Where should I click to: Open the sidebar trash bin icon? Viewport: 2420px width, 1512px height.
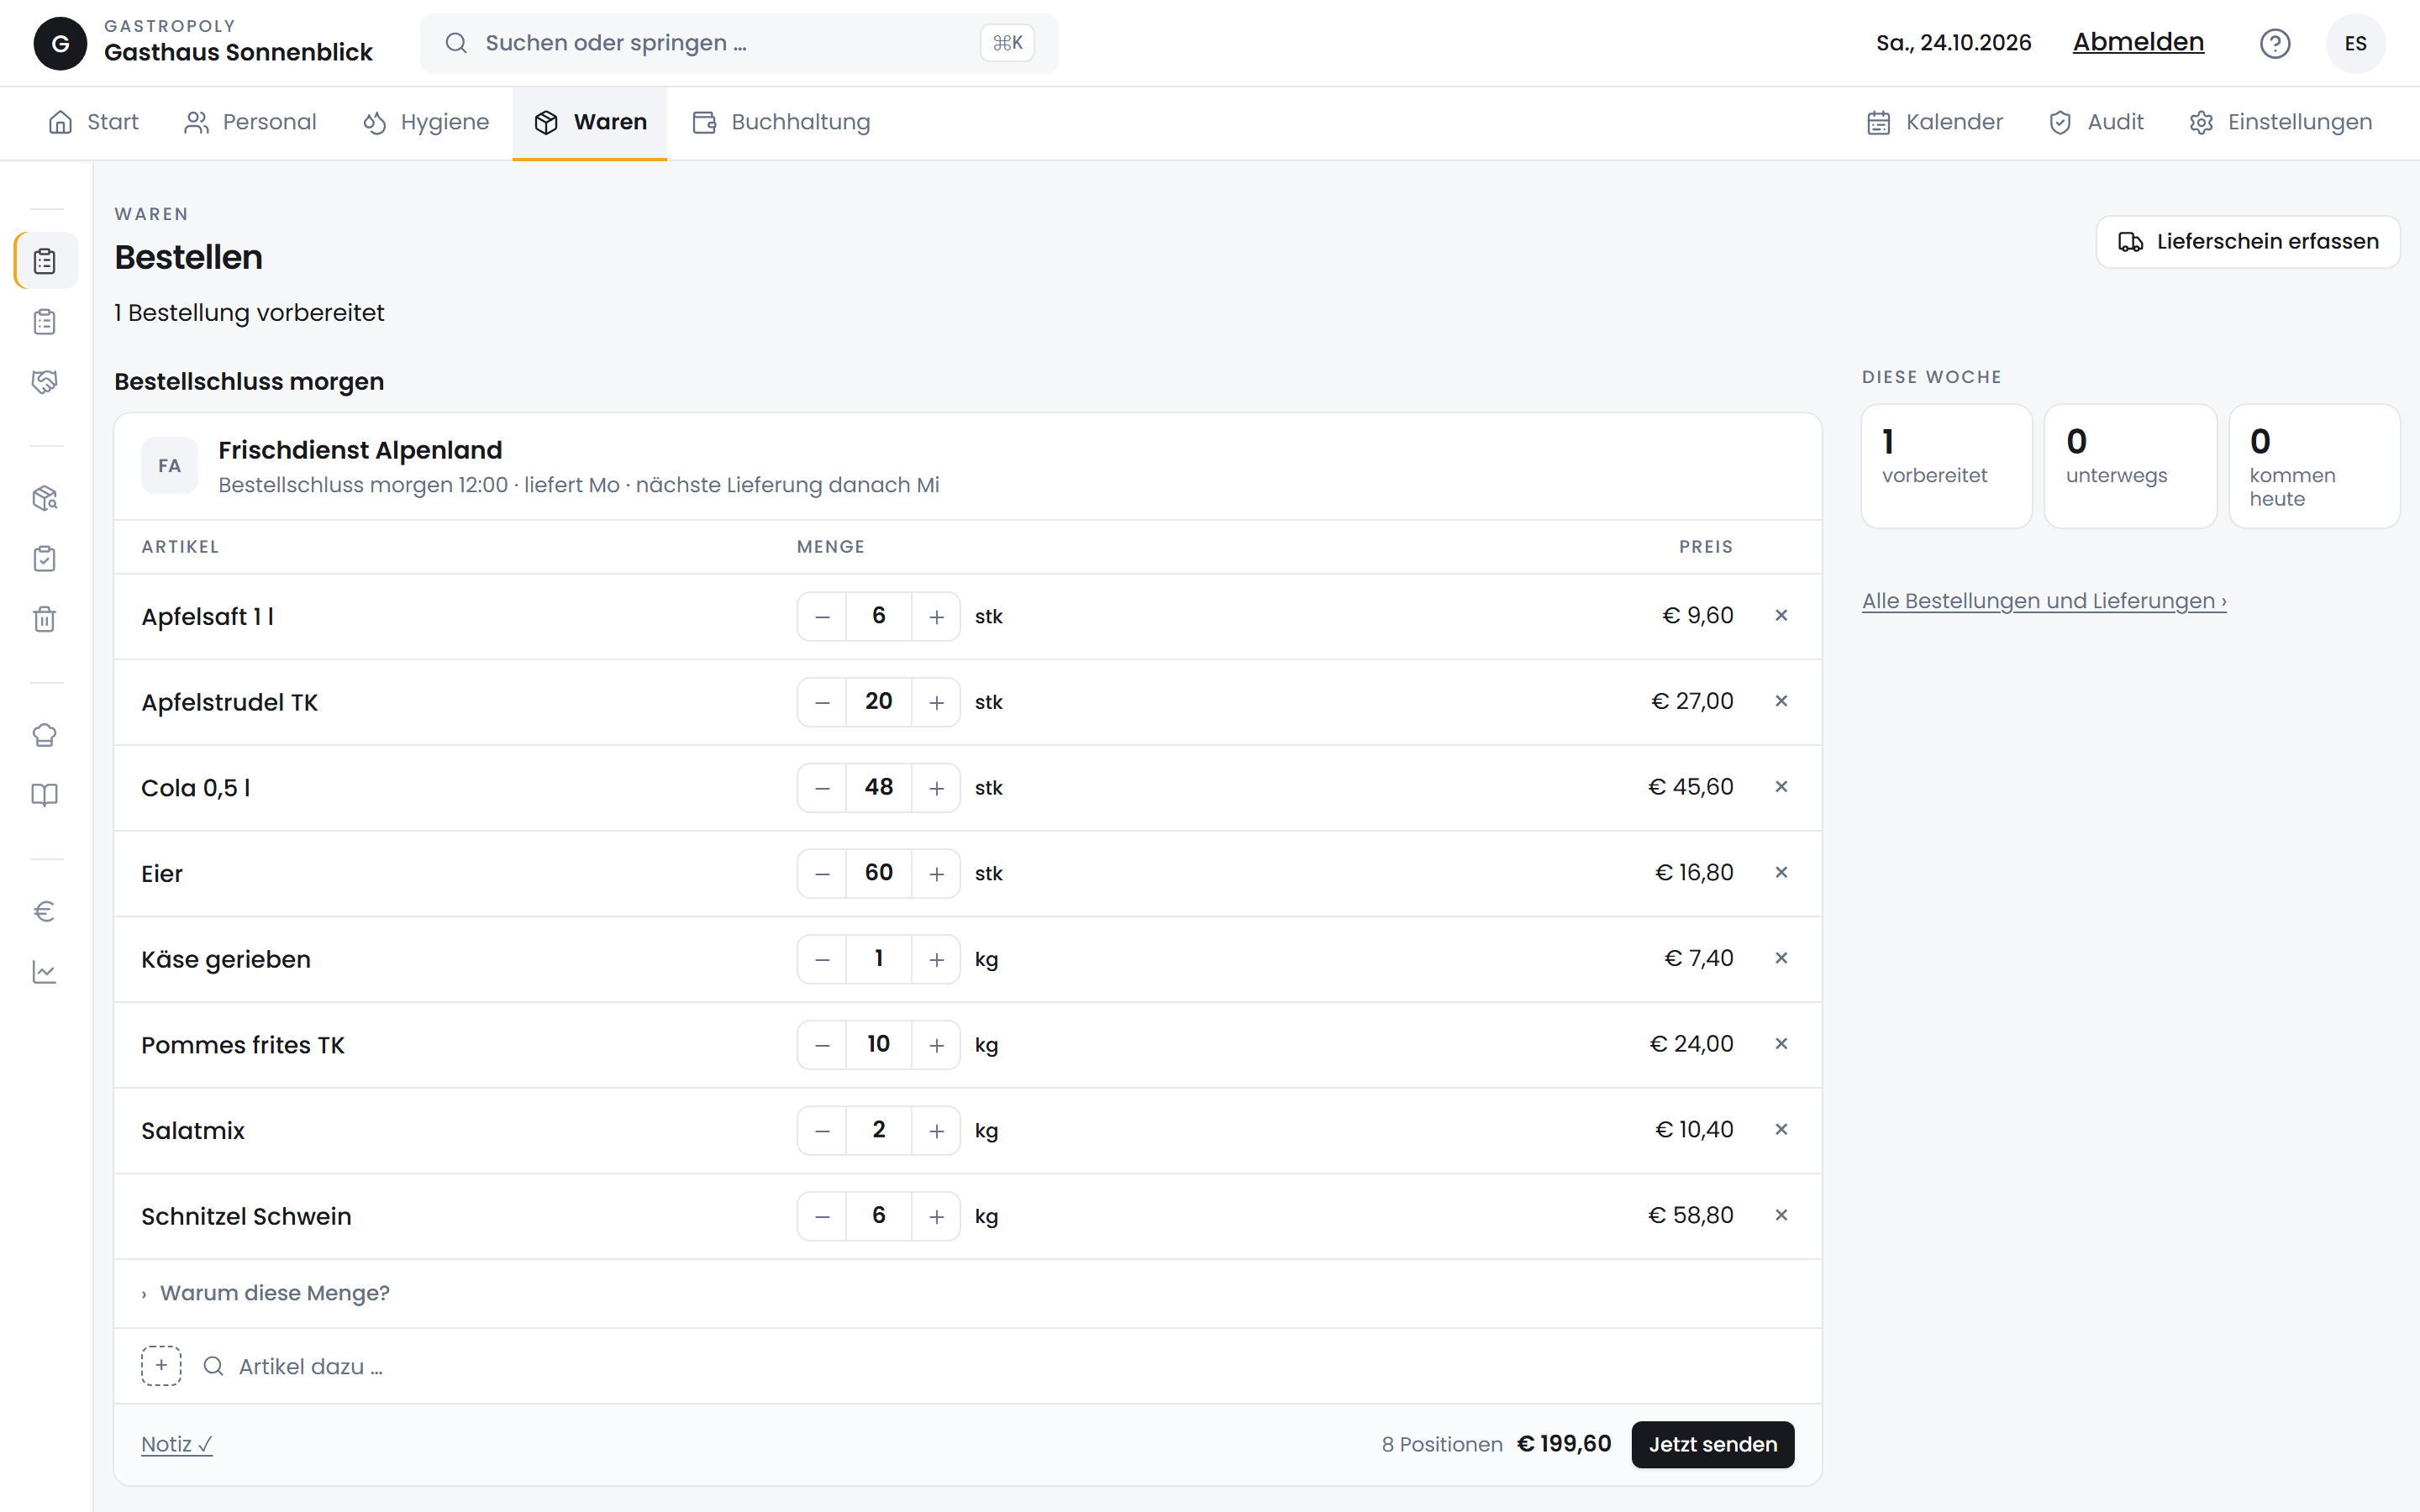click(x=45, y=619)
